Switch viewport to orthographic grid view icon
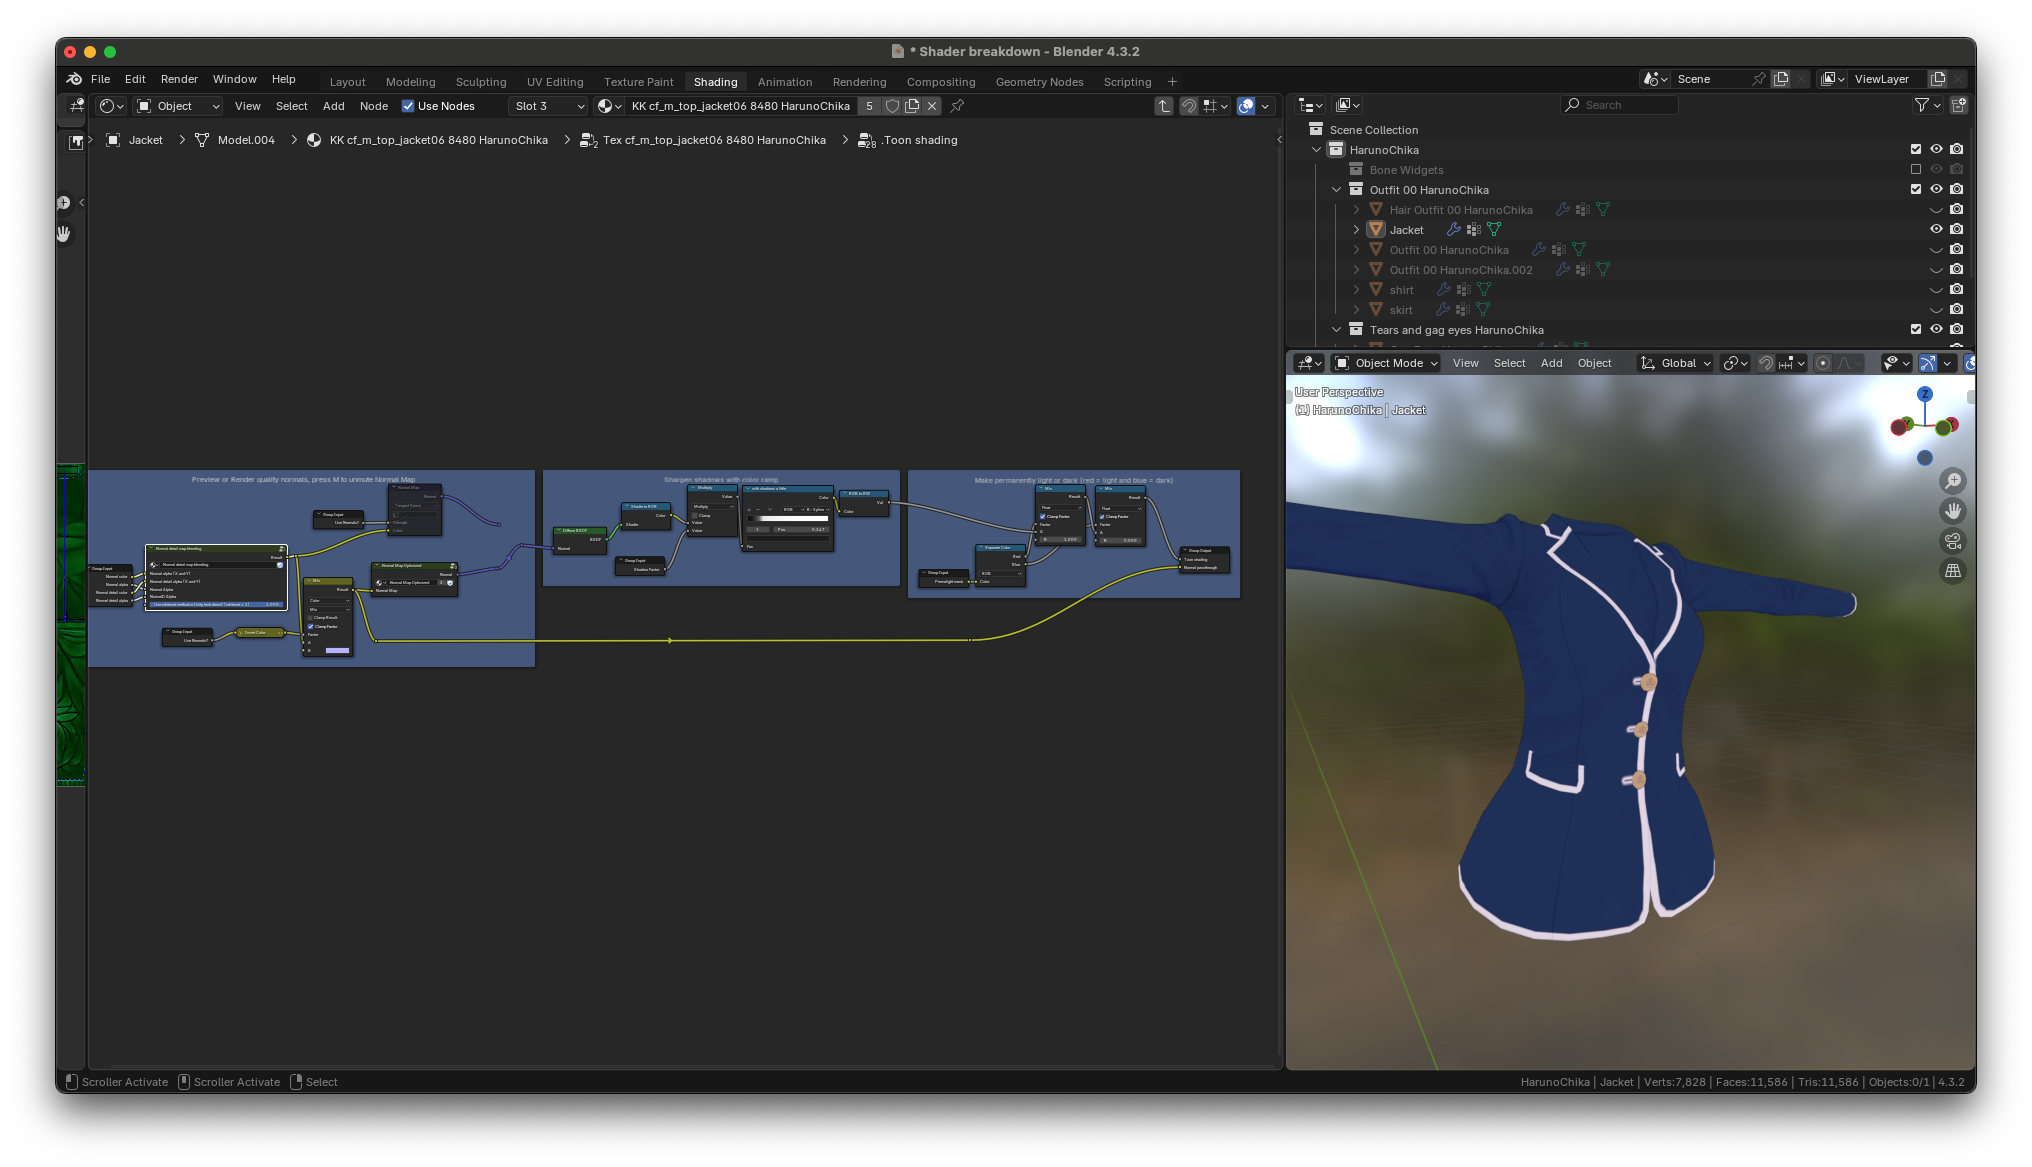This screenshot has height=1167, width=2032. click(x=1952, y=571)
